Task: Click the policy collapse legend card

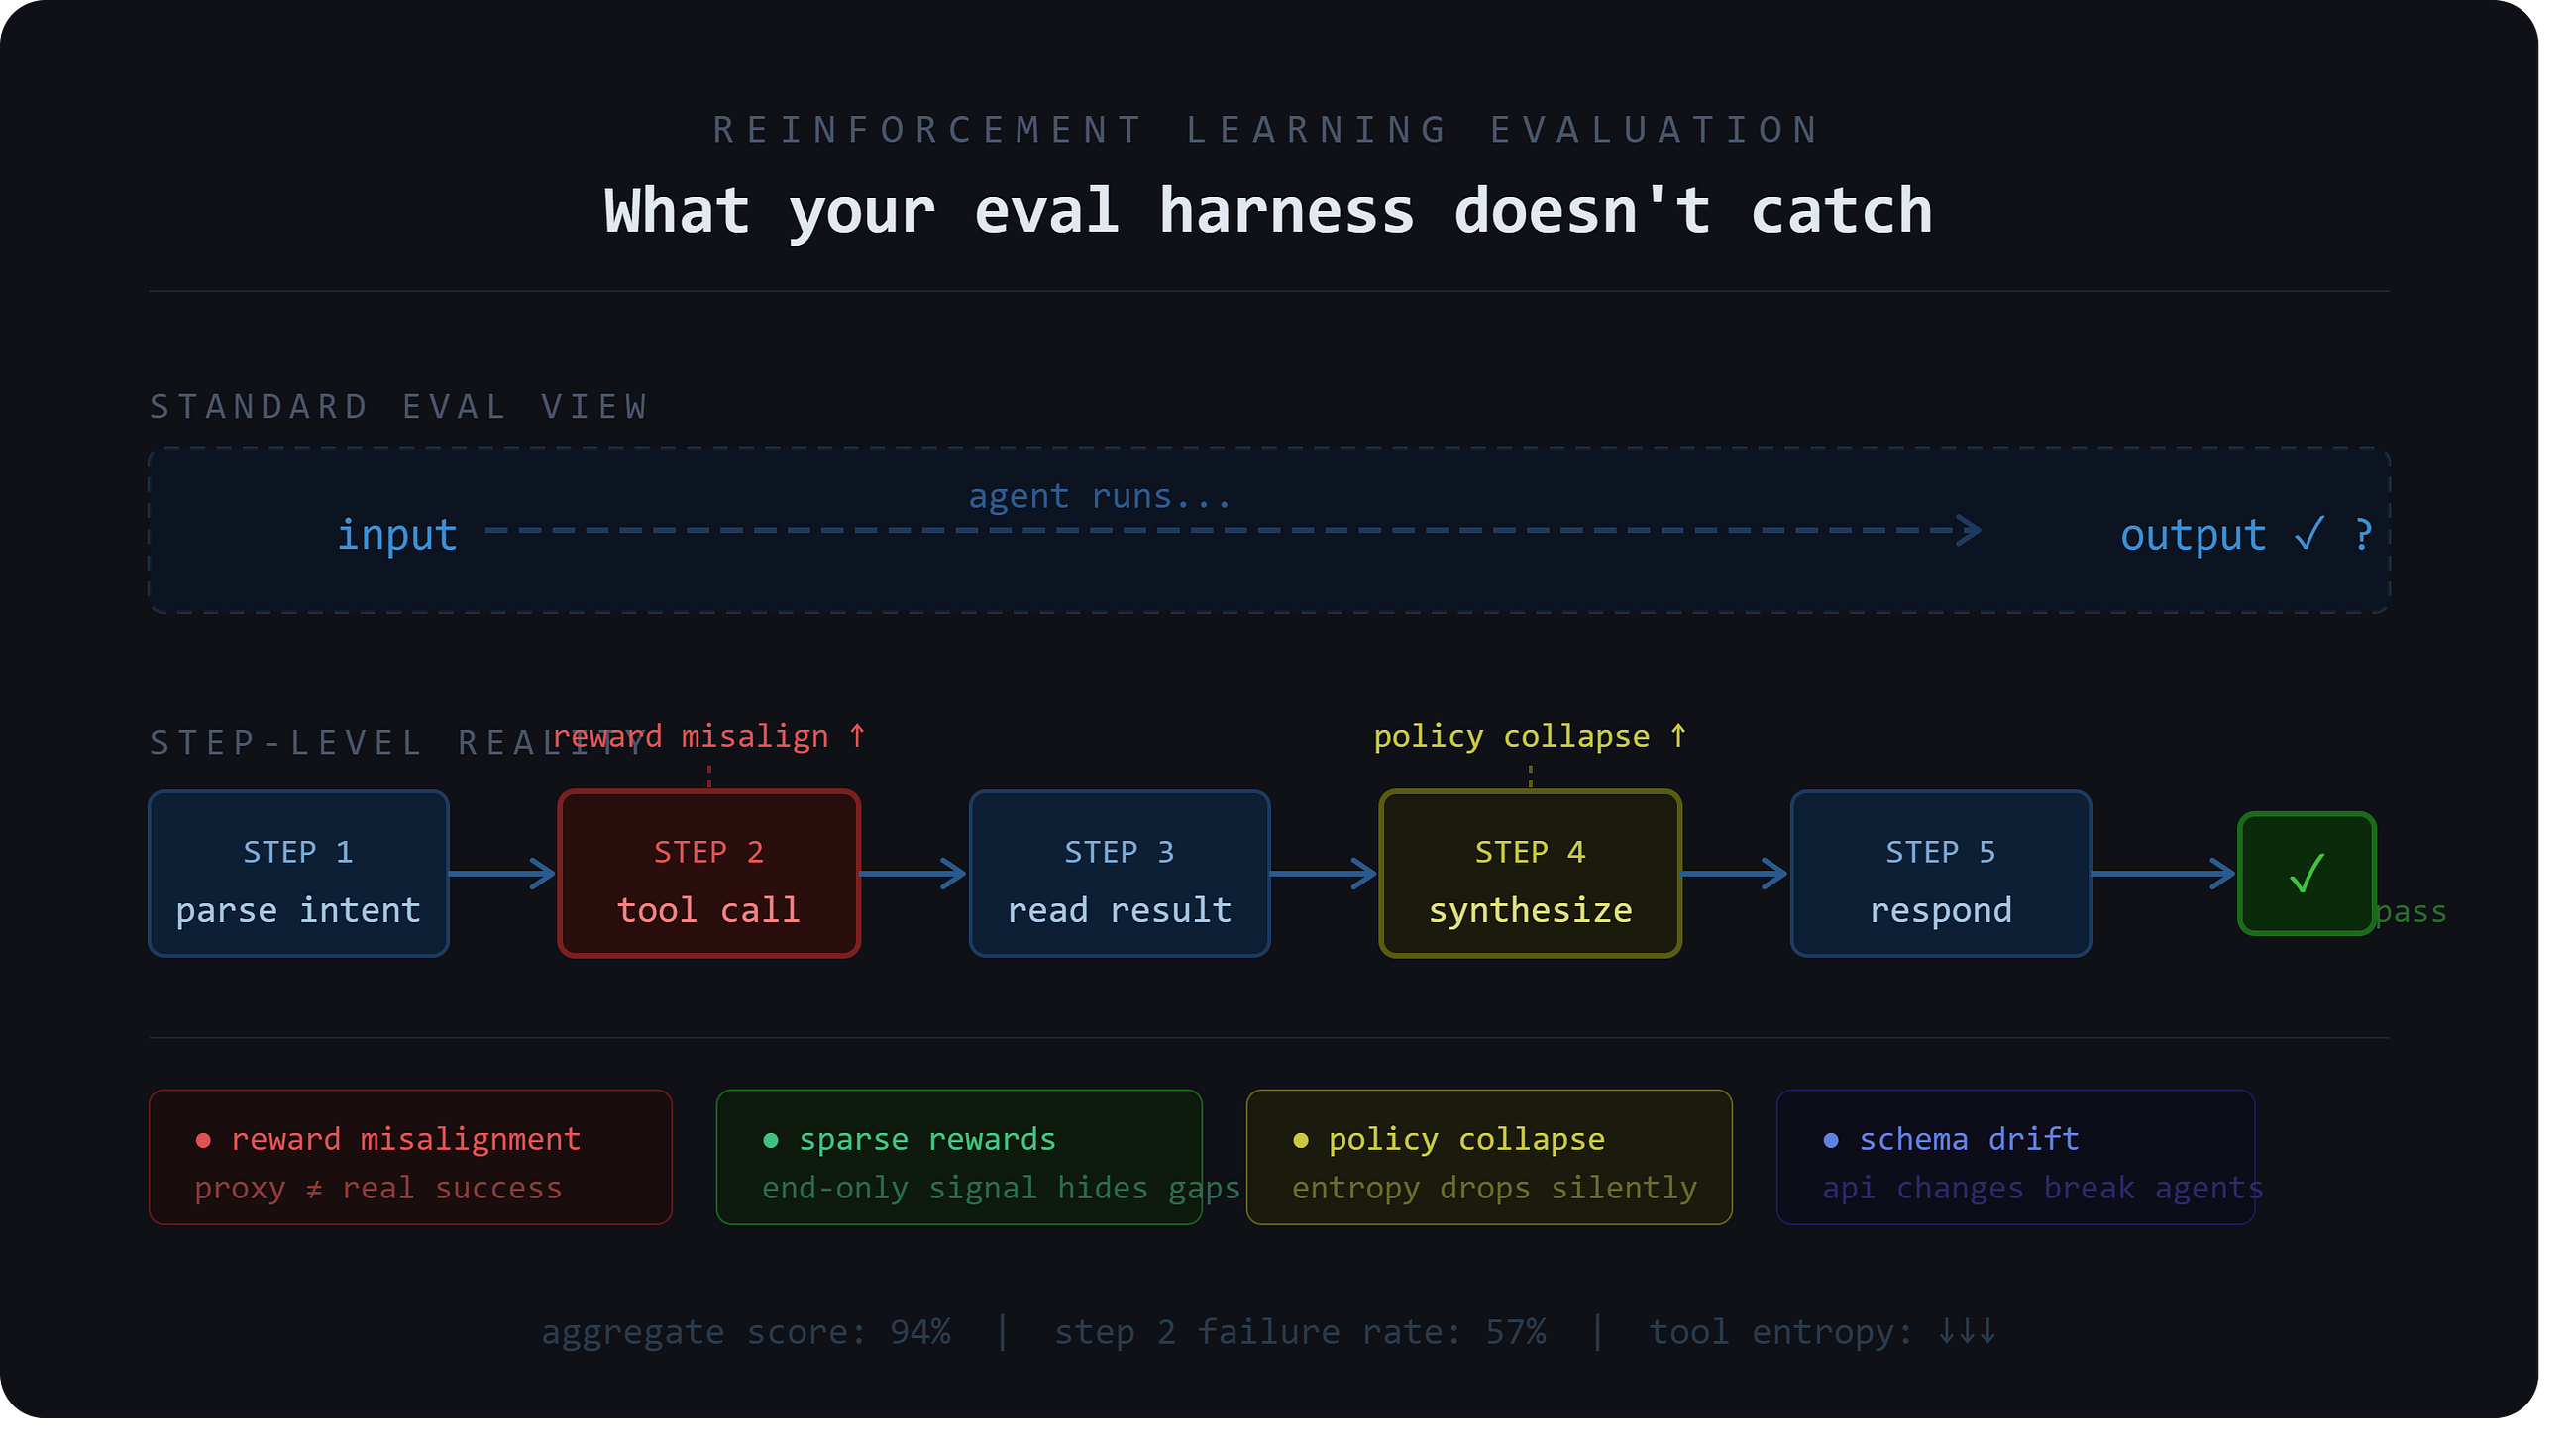Action: (1489, 1157)
